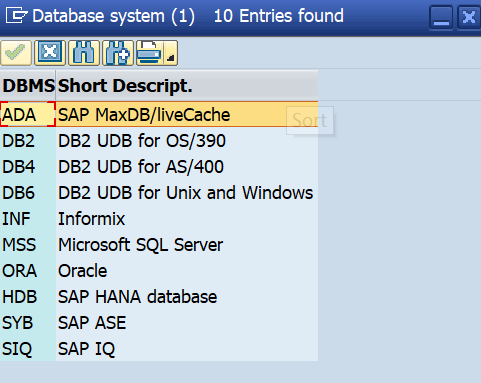481x383 pixels.
Task: Select the DB2 code cell
Action: [x=28, y=141]
